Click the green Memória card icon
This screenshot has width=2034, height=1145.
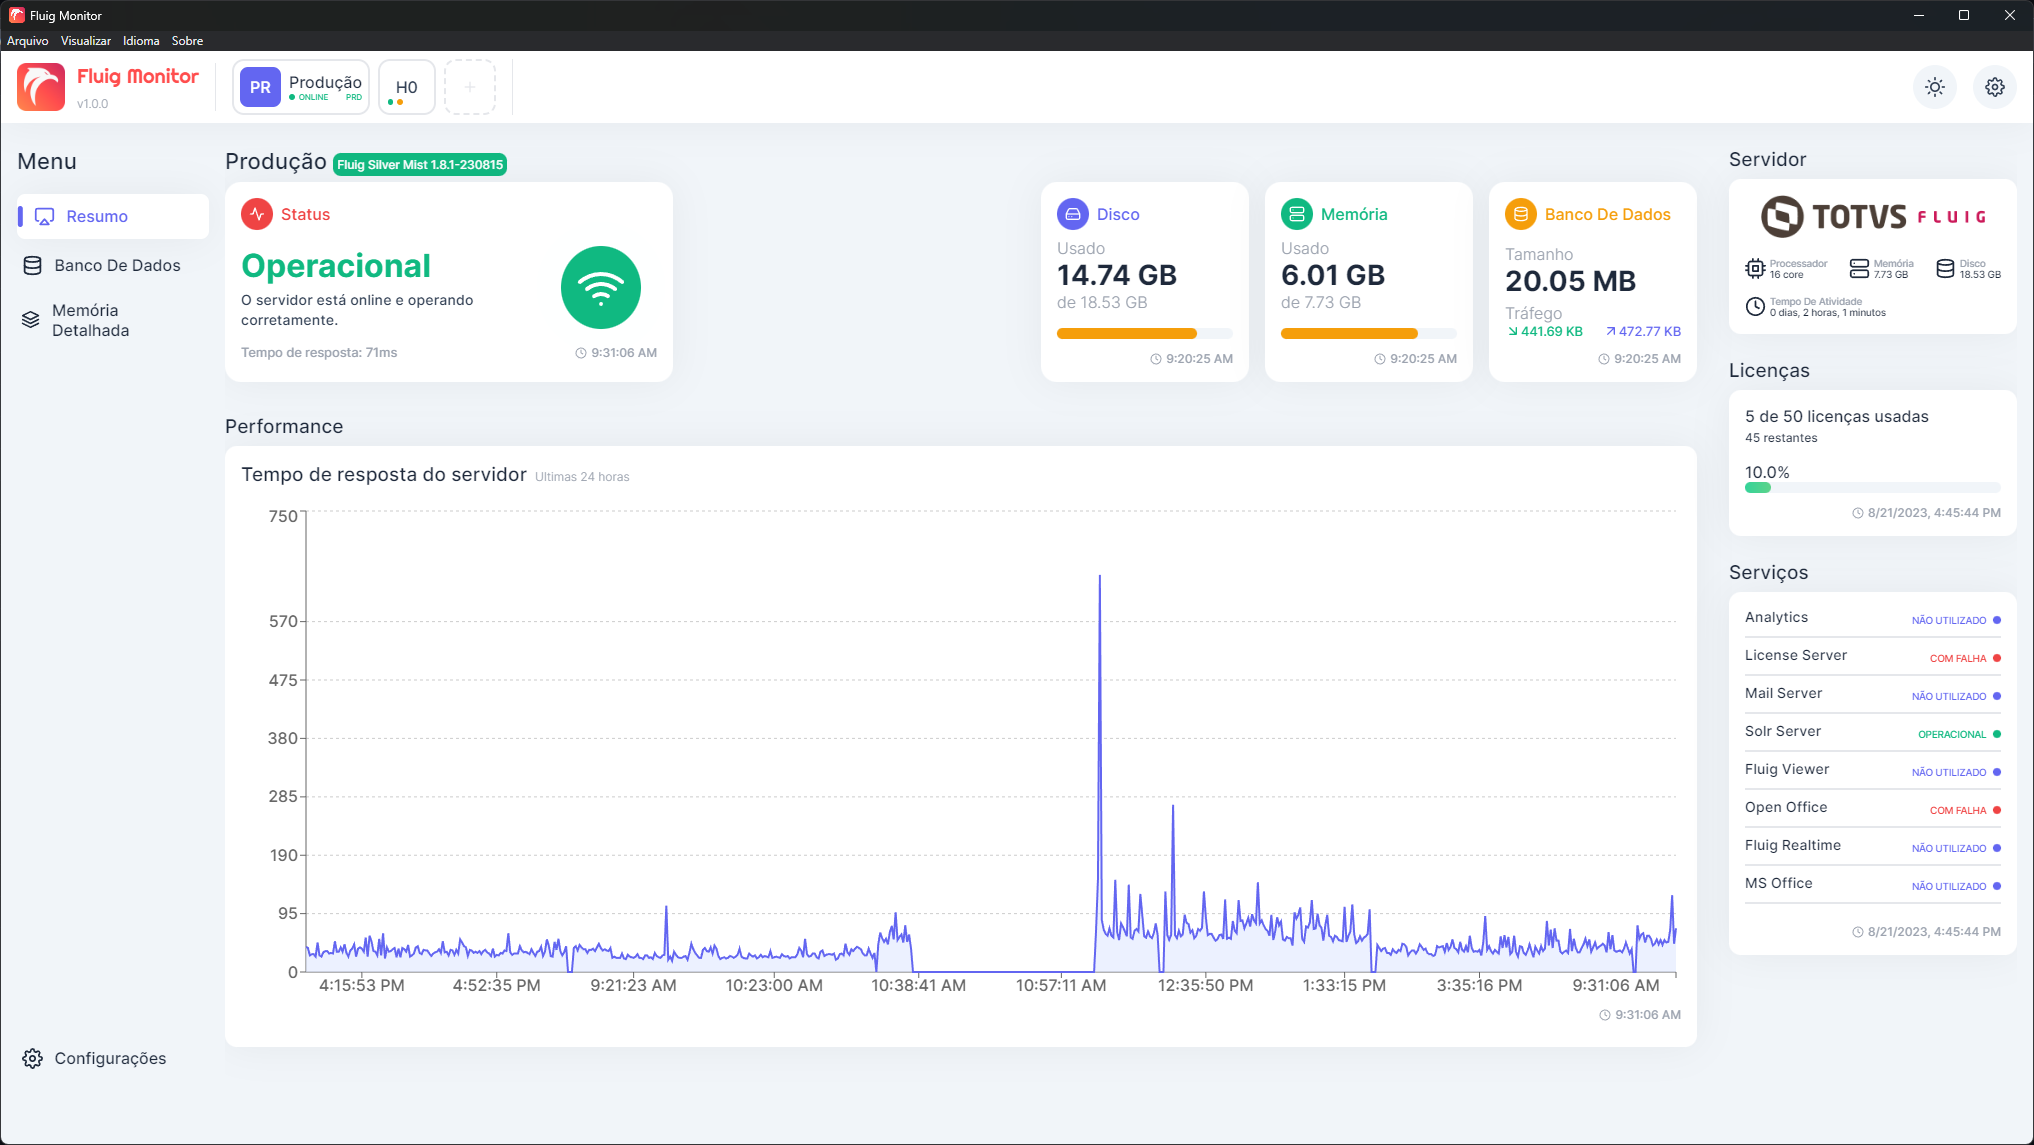pos(1296,214)
